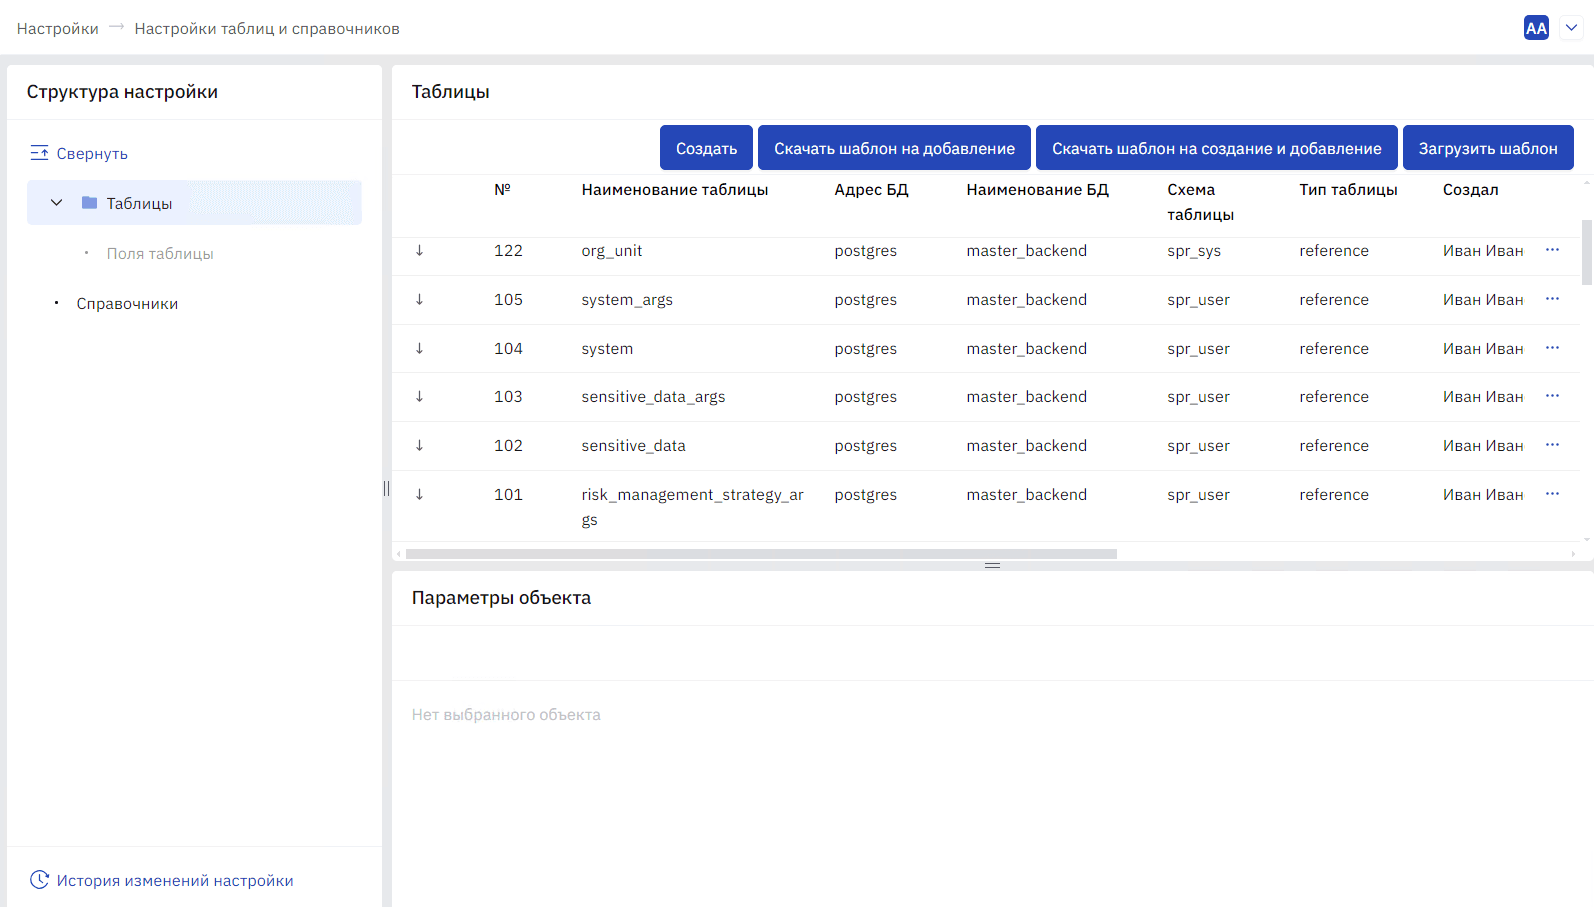
Task: Click number 122 in the table
Action: click(508, 251)
